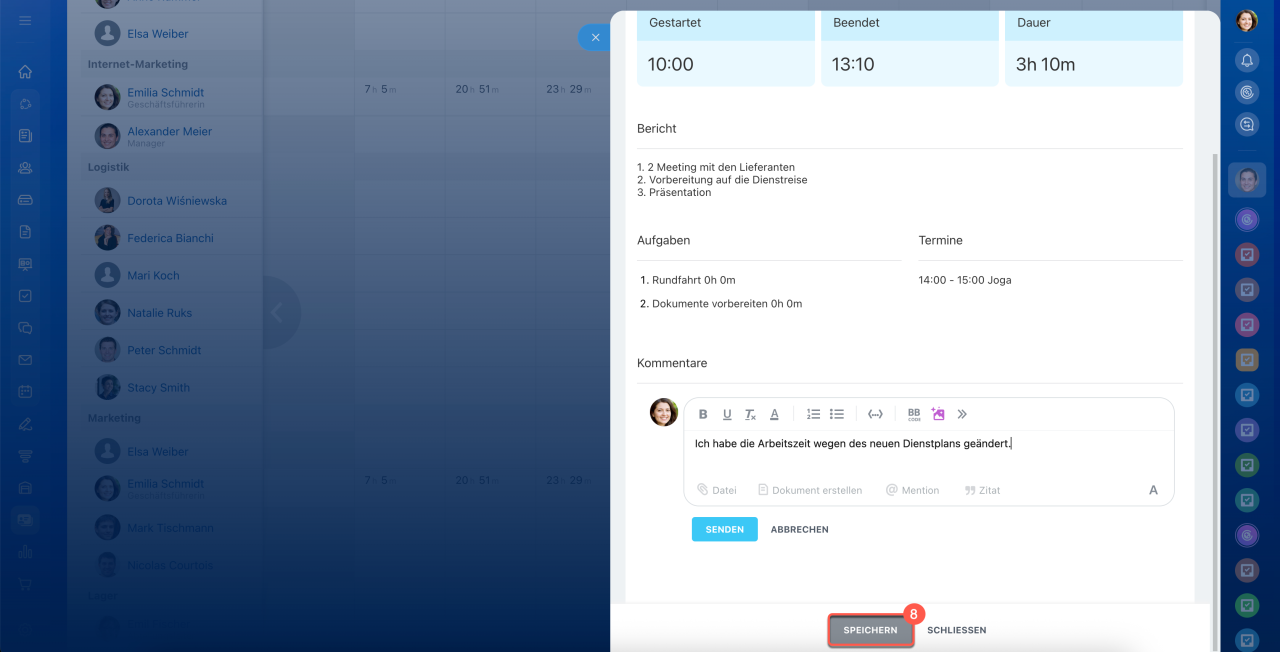Open the '14:00 - 15:00 Joga' appointment

pyautogui.click(x=965, y=280)
